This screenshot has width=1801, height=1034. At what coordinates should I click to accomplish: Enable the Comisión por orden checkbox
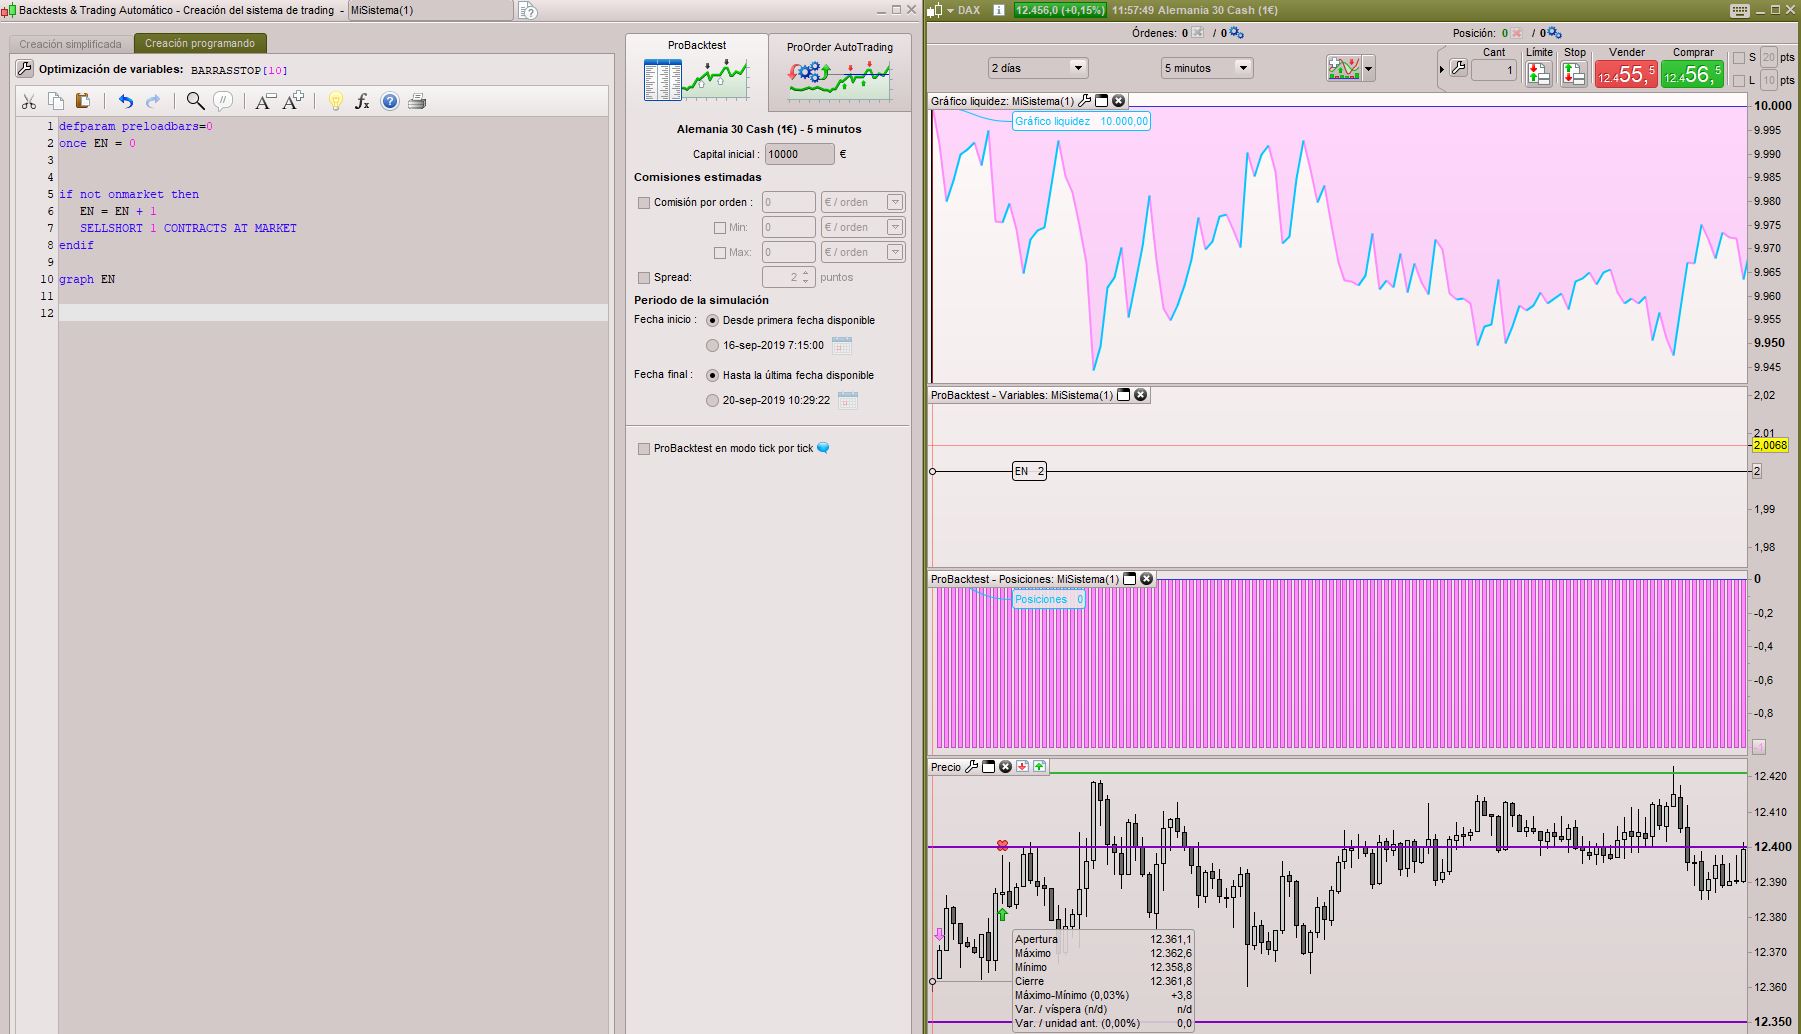[x=644, y=203]
